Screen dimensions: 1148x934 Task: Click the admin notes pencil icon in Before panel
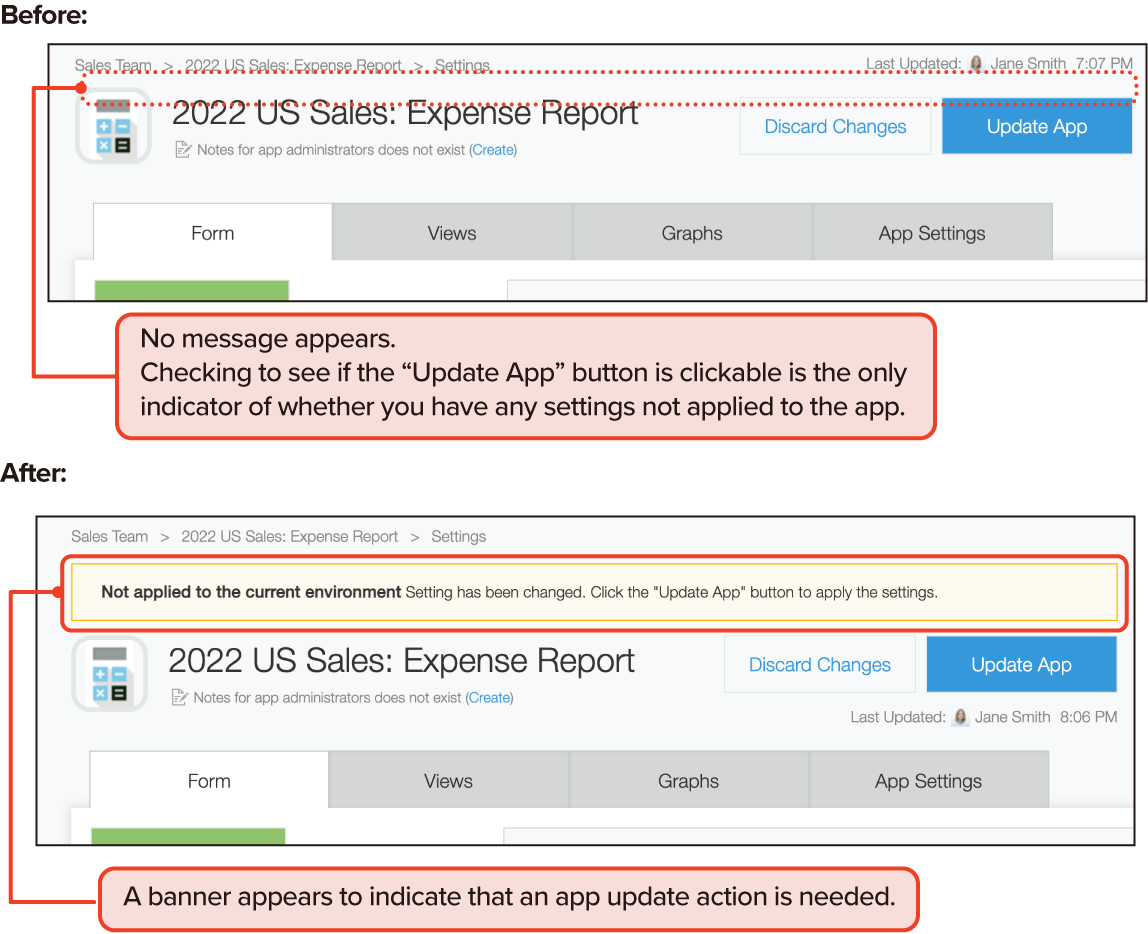point(183,150)
